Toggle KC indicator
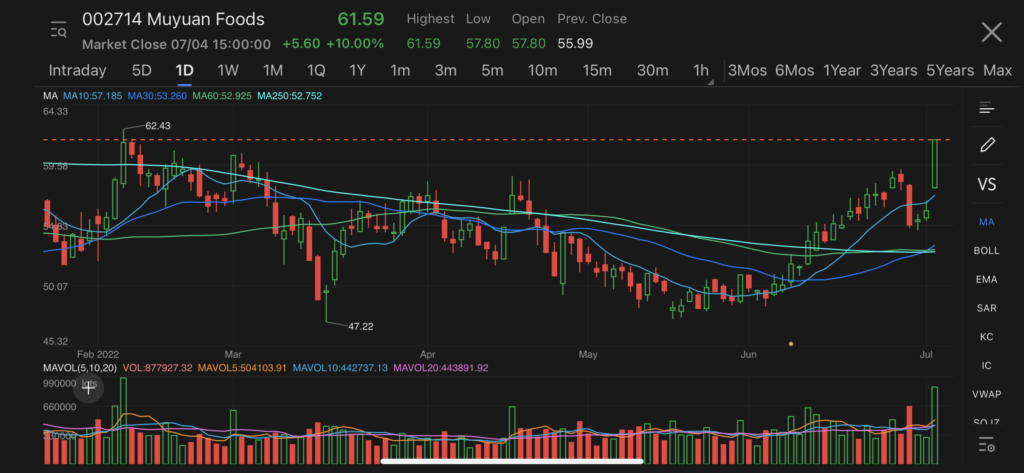This screenshot has width=1024, height=473. [x=986, y=336]
